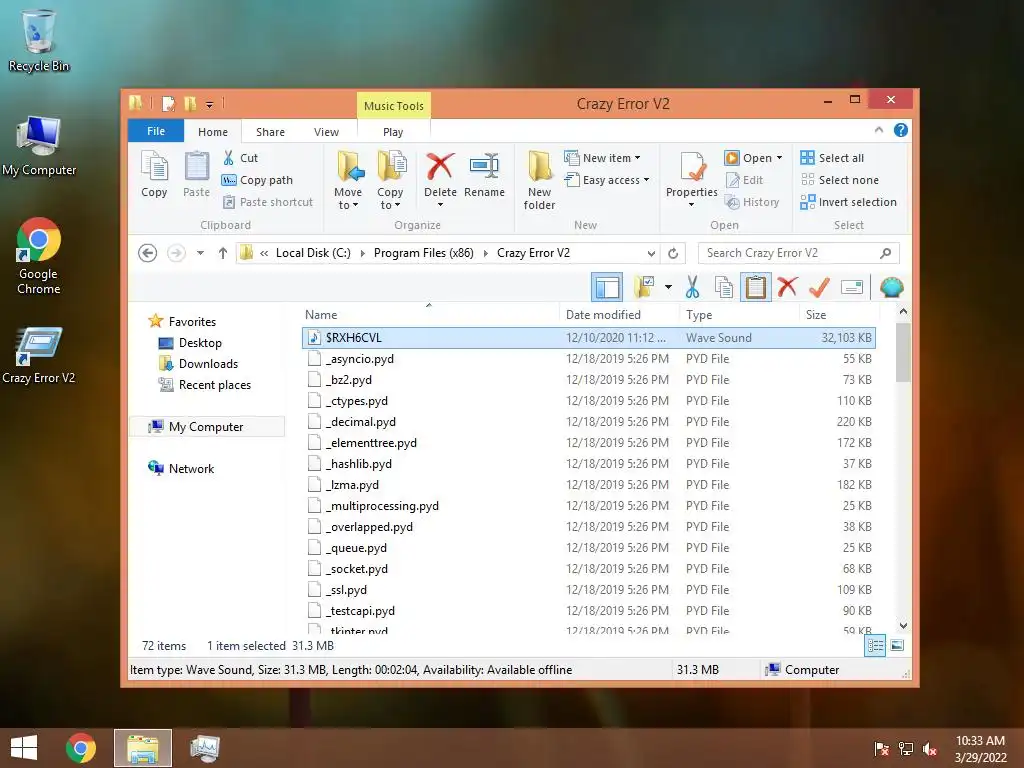The image size is (1024, 768).
Task: Open the File menu tab
Action: [x=155, y=131]
